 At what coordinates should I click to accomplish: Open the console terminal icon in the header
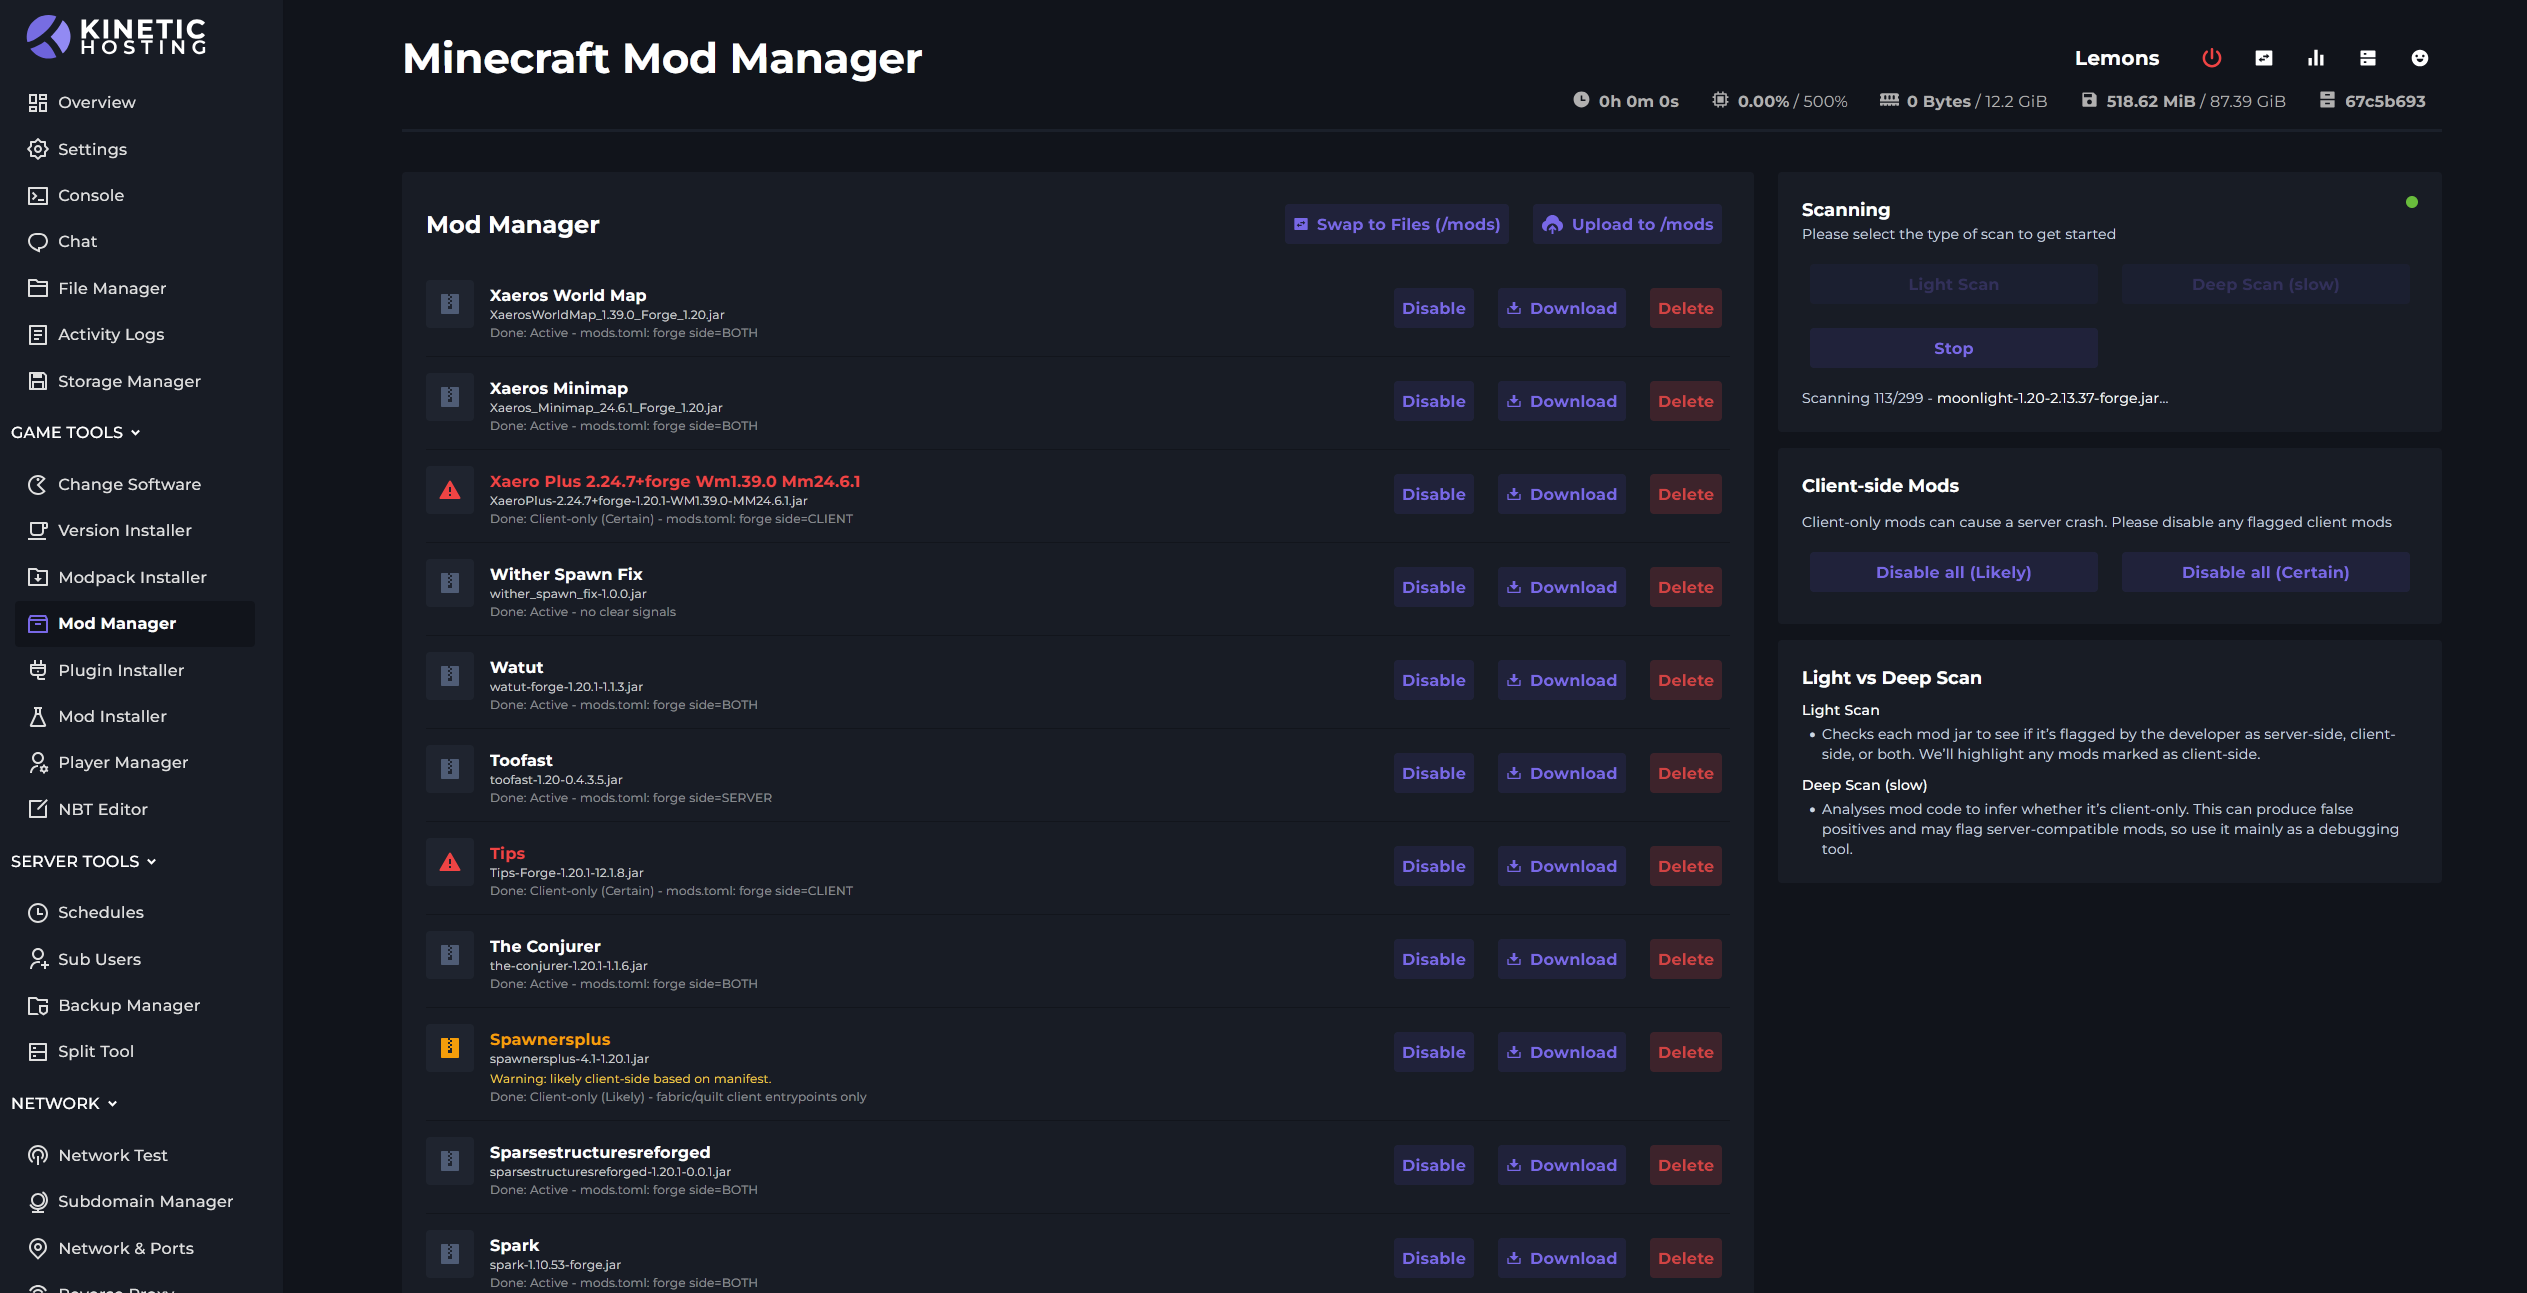(x=2264, y=58)
